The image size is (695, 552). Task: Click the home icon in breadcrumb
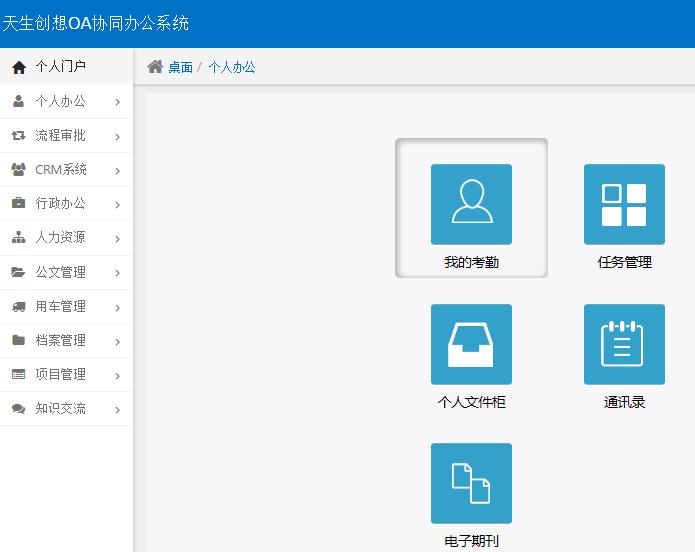click(x=155, y=67)
